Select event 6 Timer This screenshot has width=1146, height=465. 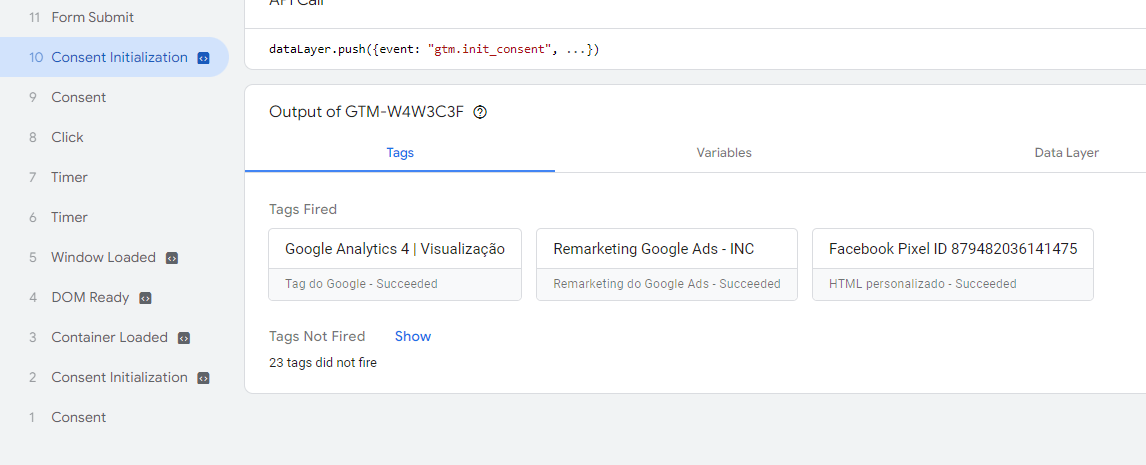[x=114, y=217]
